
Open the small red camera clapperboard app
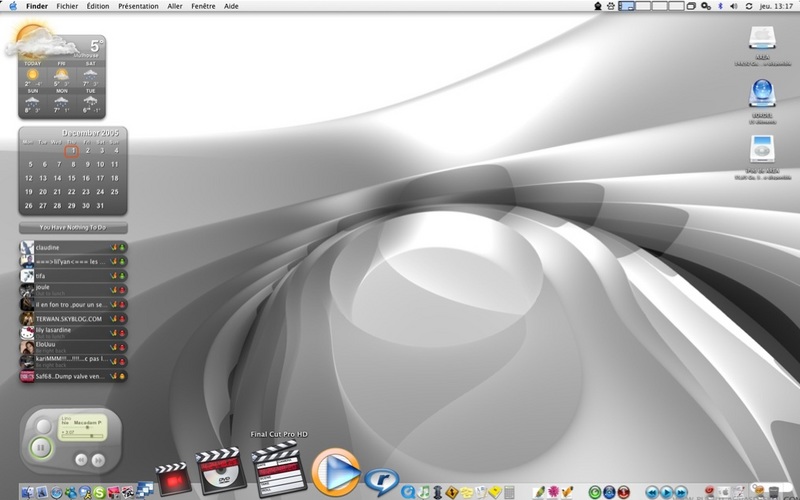pos(173,479)
